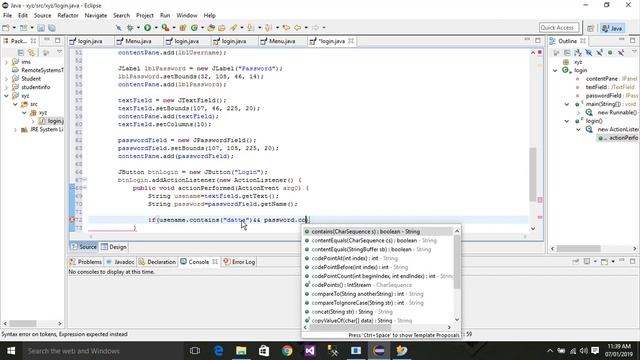Click the Save disk icon in toolbar
Image resolution: width=640 pixels, height=360 pixels.
(41, 28)
